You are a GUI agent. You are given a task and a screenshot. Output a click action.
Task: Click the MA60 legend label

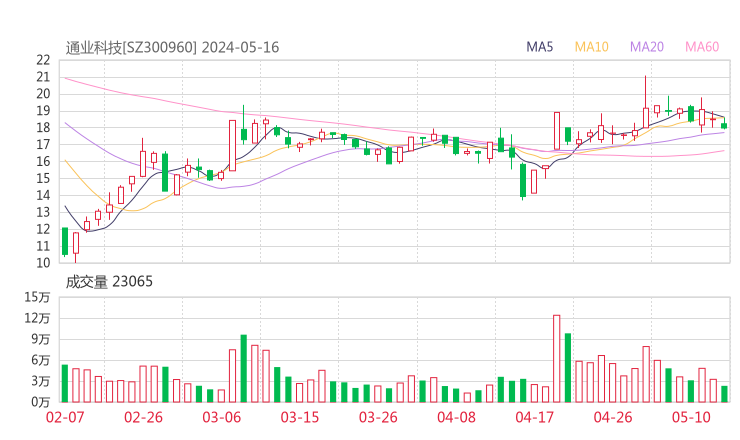click(702, 47)
